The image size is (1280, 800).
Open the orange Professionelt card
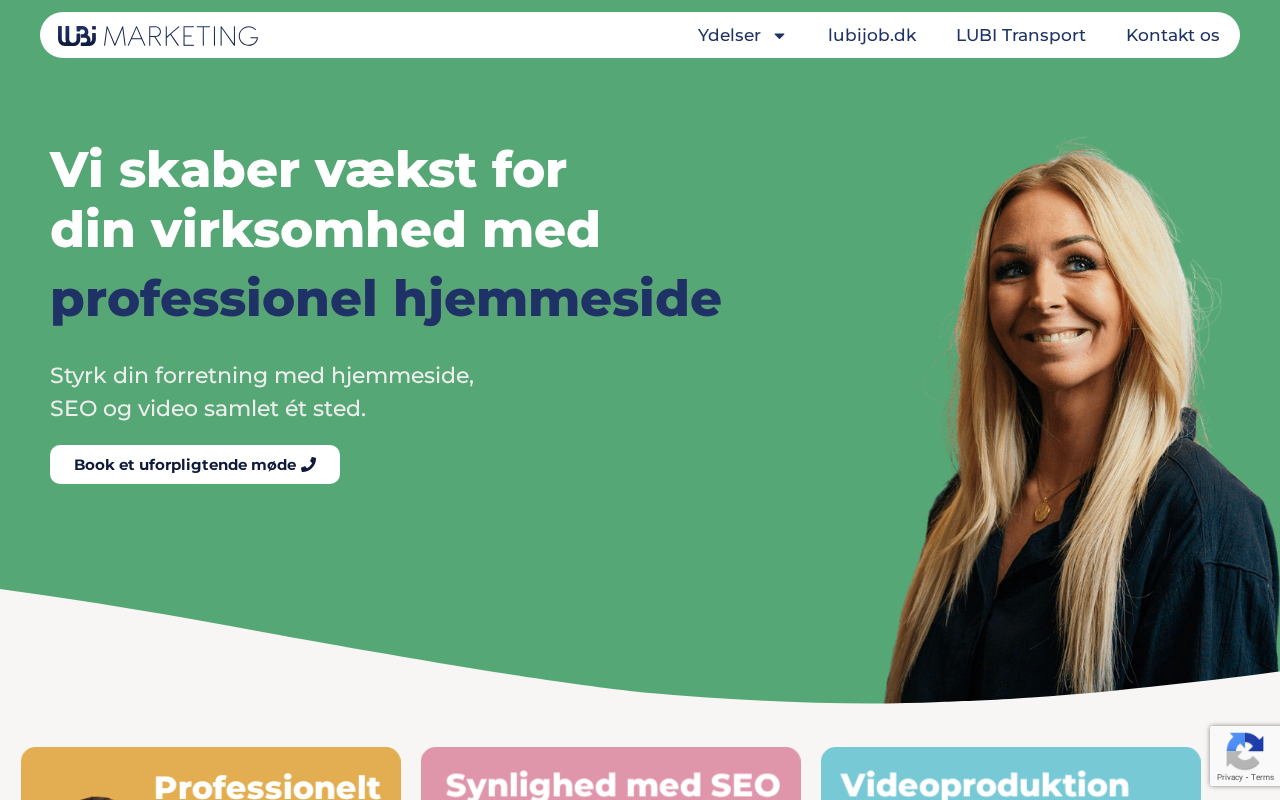[211, 774]
